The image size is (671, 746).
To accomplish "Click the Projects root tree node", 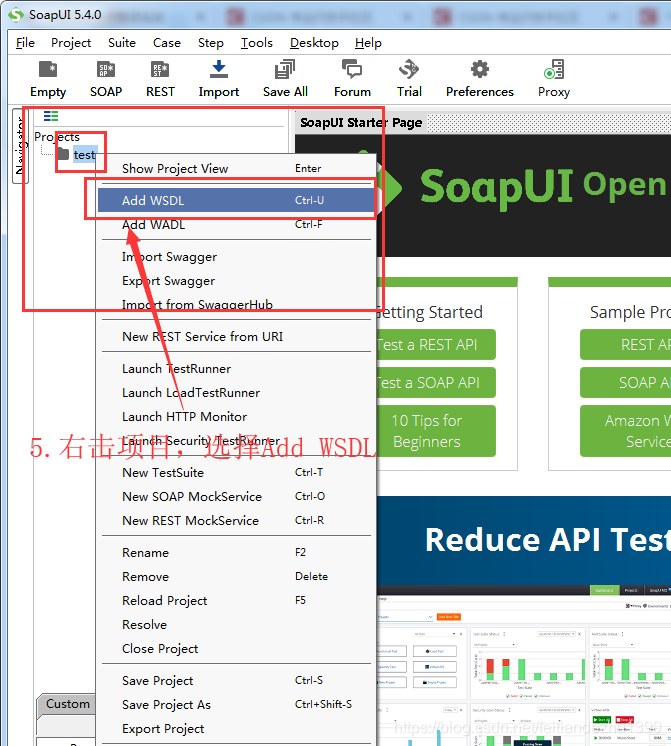I will [x=57, y=137].
